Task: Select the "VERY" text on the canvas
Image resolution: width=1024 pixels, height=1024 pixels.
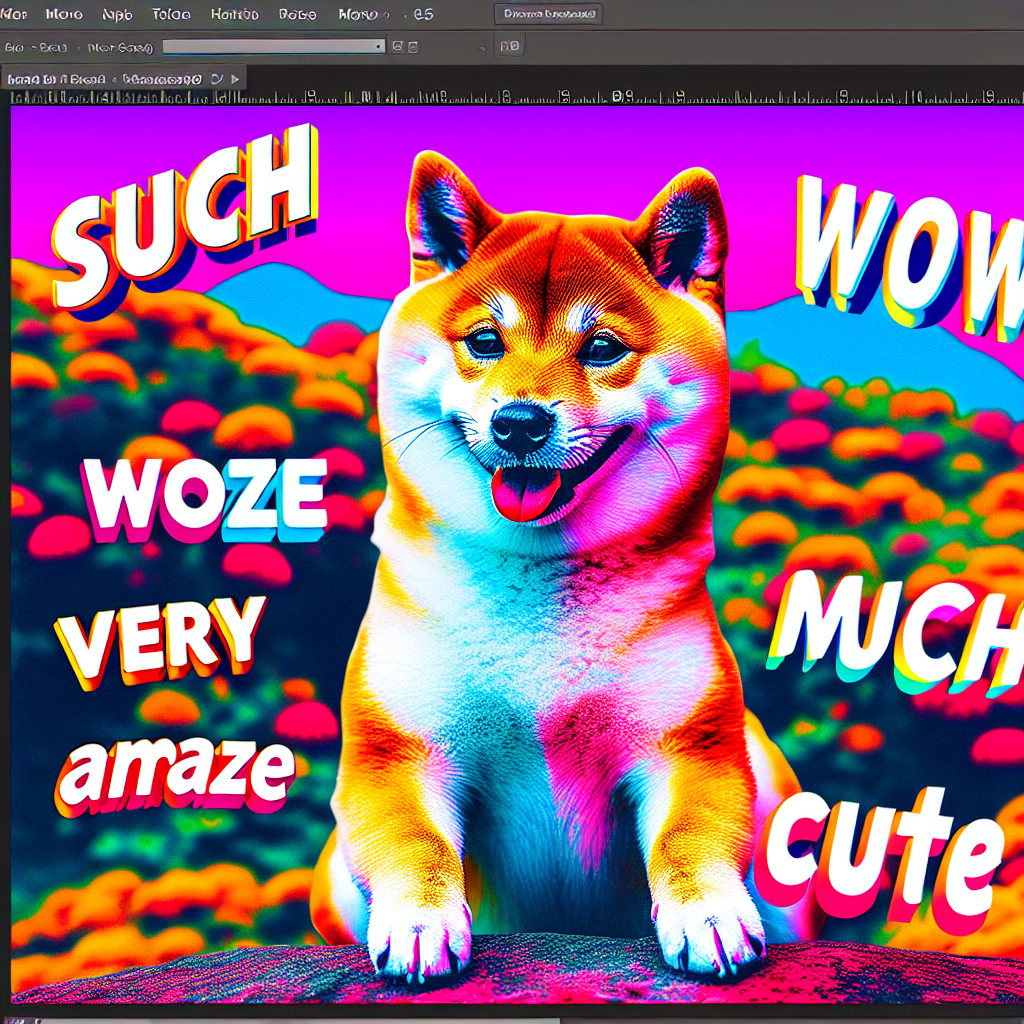Action: [x=160, y=643]
